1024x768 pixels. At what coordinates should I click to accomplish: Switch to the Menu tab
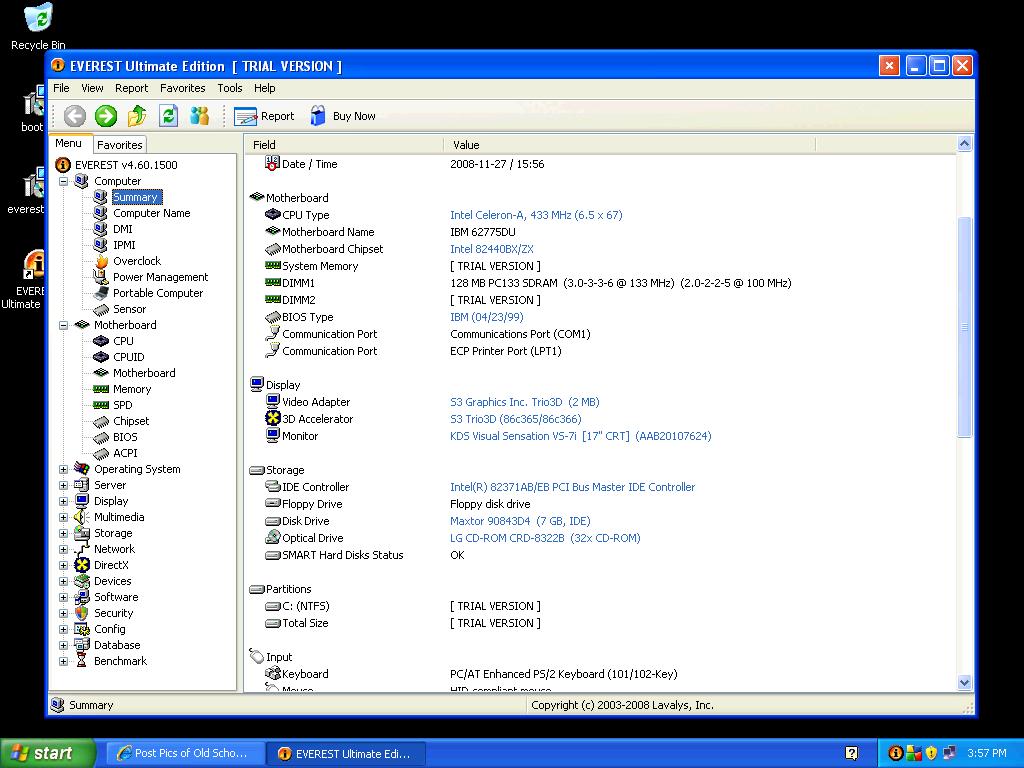[x=69, y=144]
